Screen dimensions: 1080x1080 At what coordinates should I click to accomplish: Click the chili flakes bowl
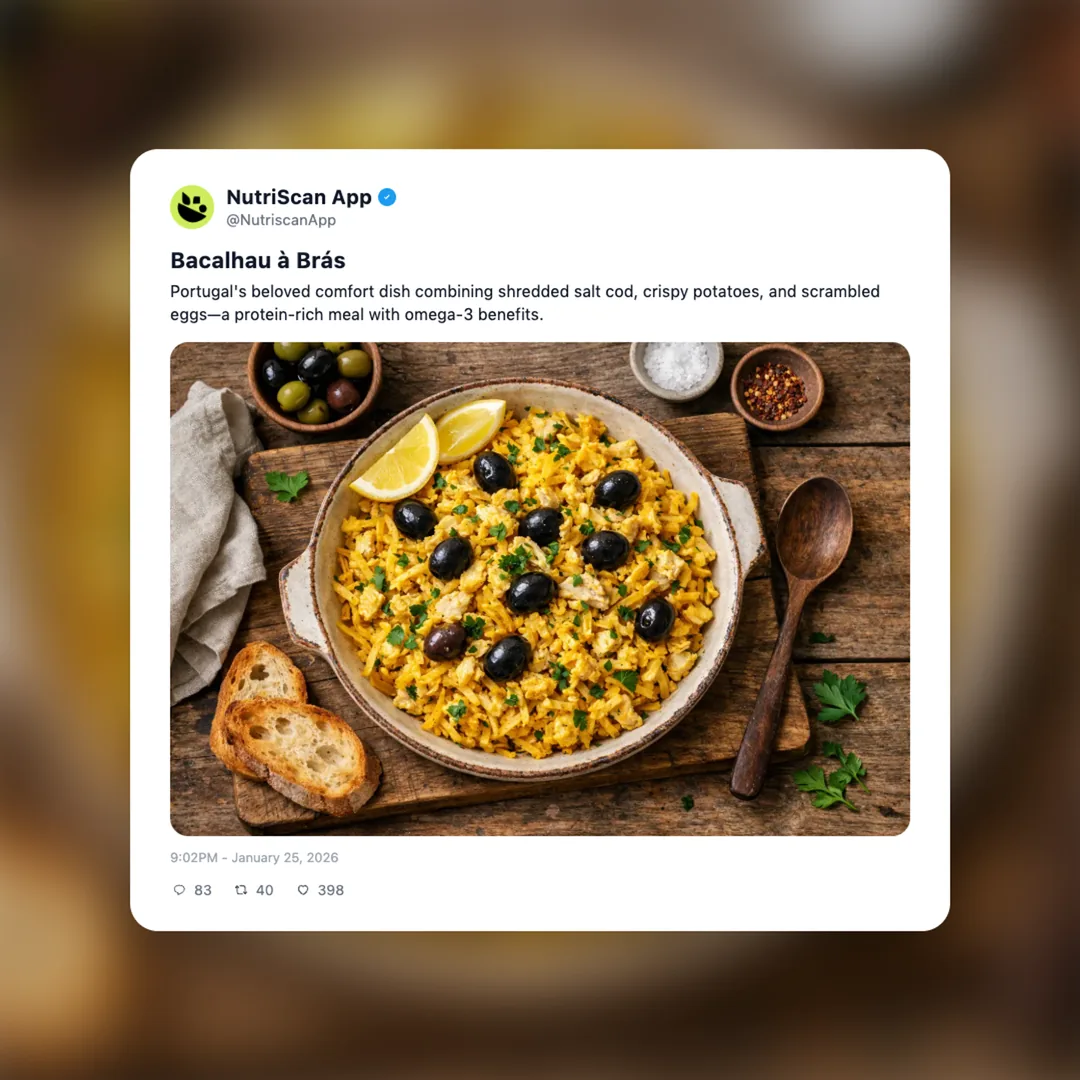(x=777, y=387)
